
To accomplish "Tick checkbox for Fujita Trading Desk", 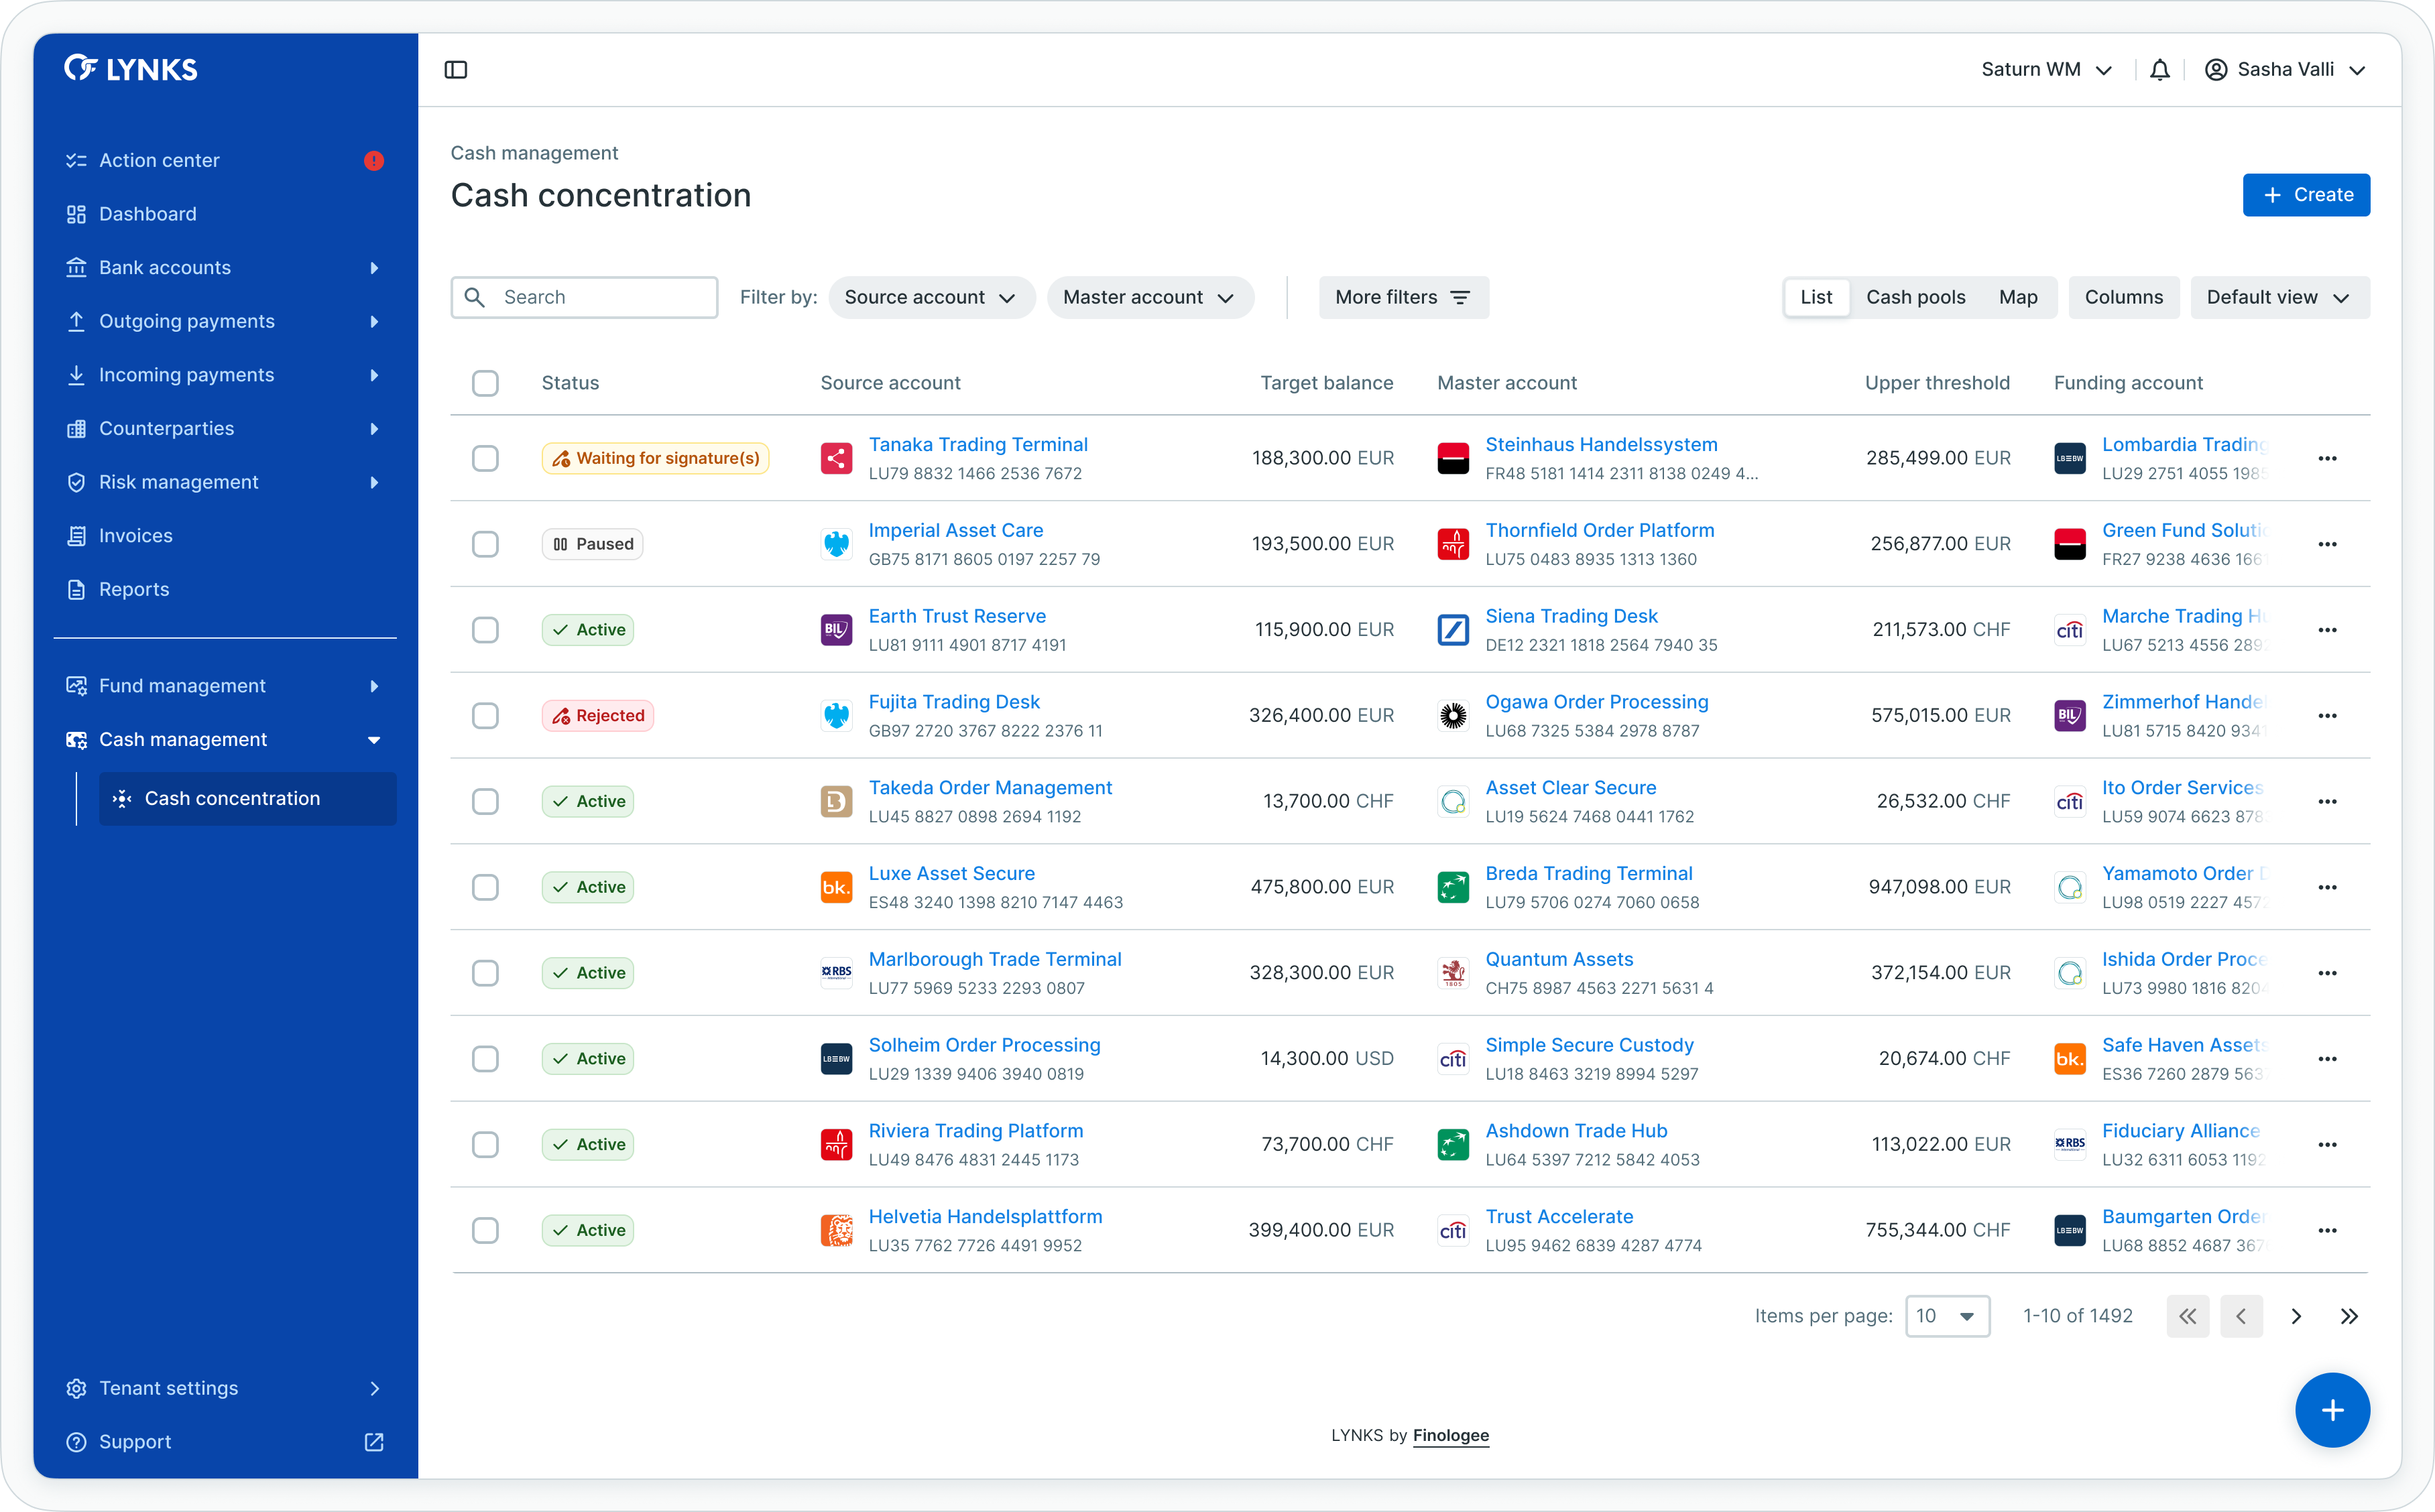I will click(x=485, y=716).
